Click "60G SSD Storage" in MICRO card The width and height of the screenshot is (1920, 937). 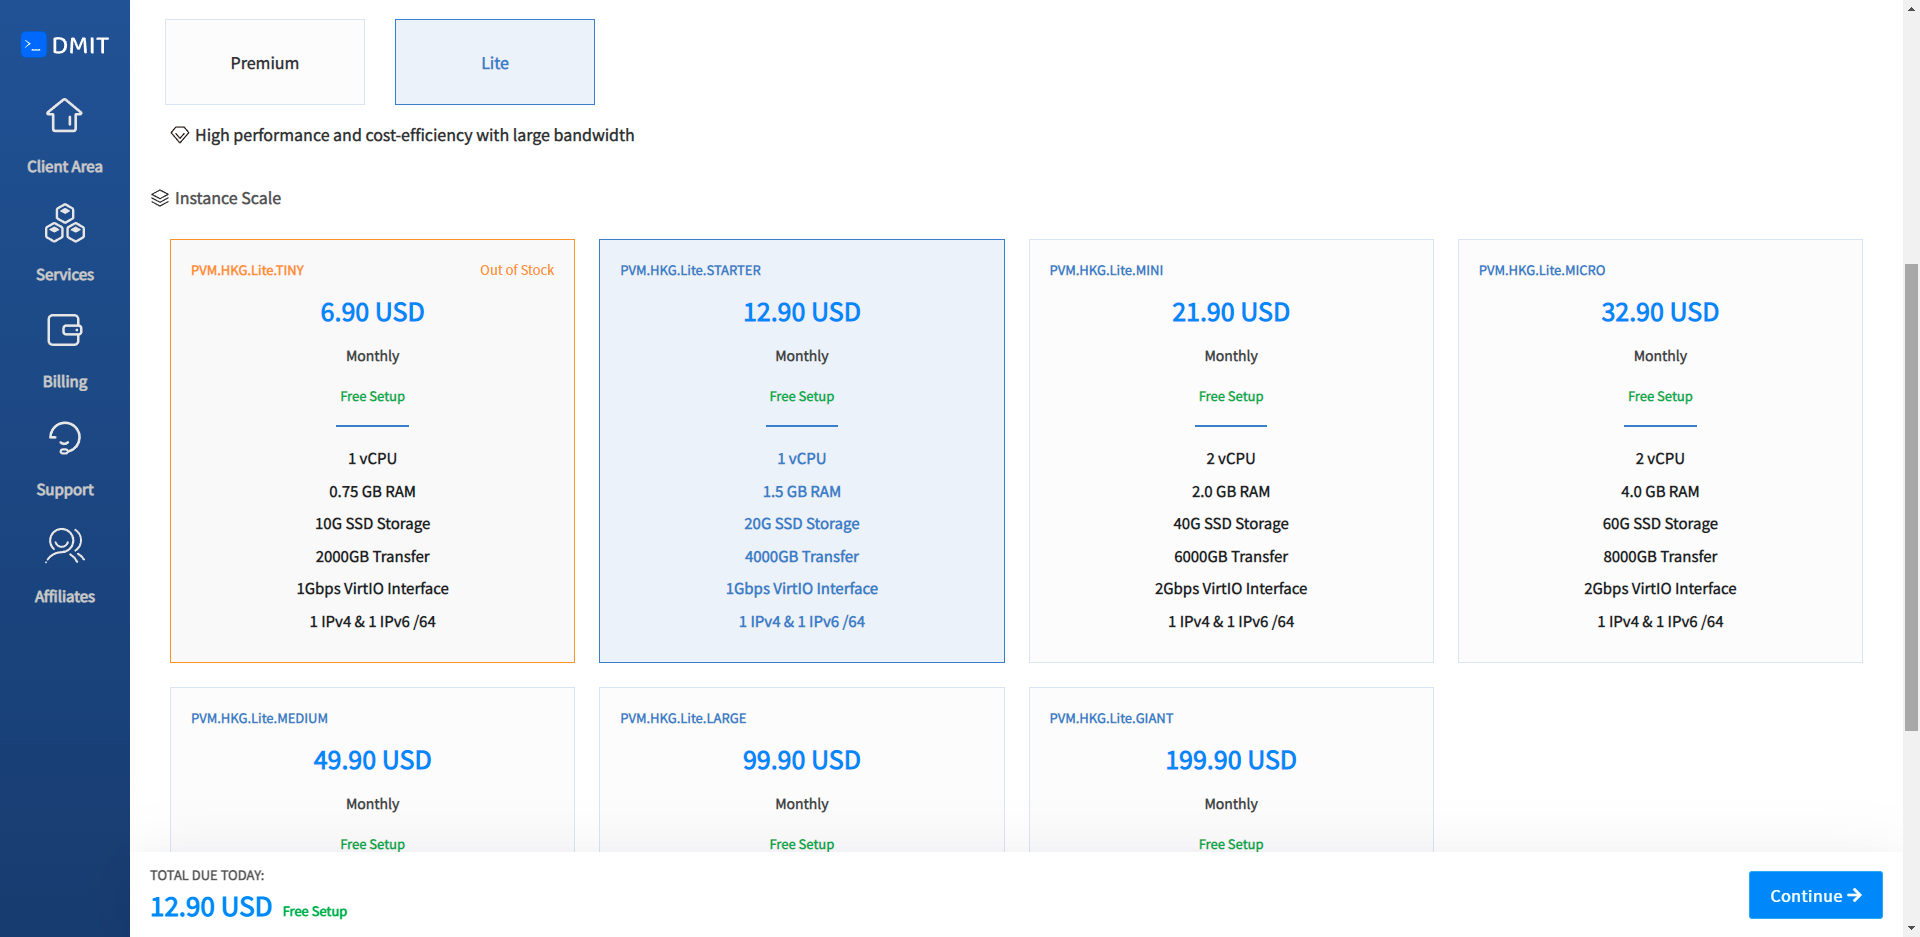pyautogui.click(x=1660, y=524)
